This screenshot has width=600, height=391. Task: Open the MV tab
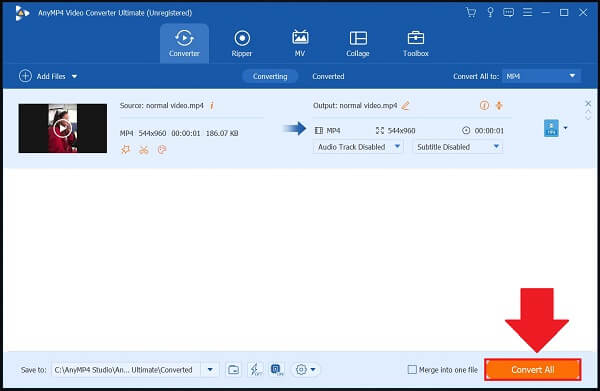[x=300, y=43]
